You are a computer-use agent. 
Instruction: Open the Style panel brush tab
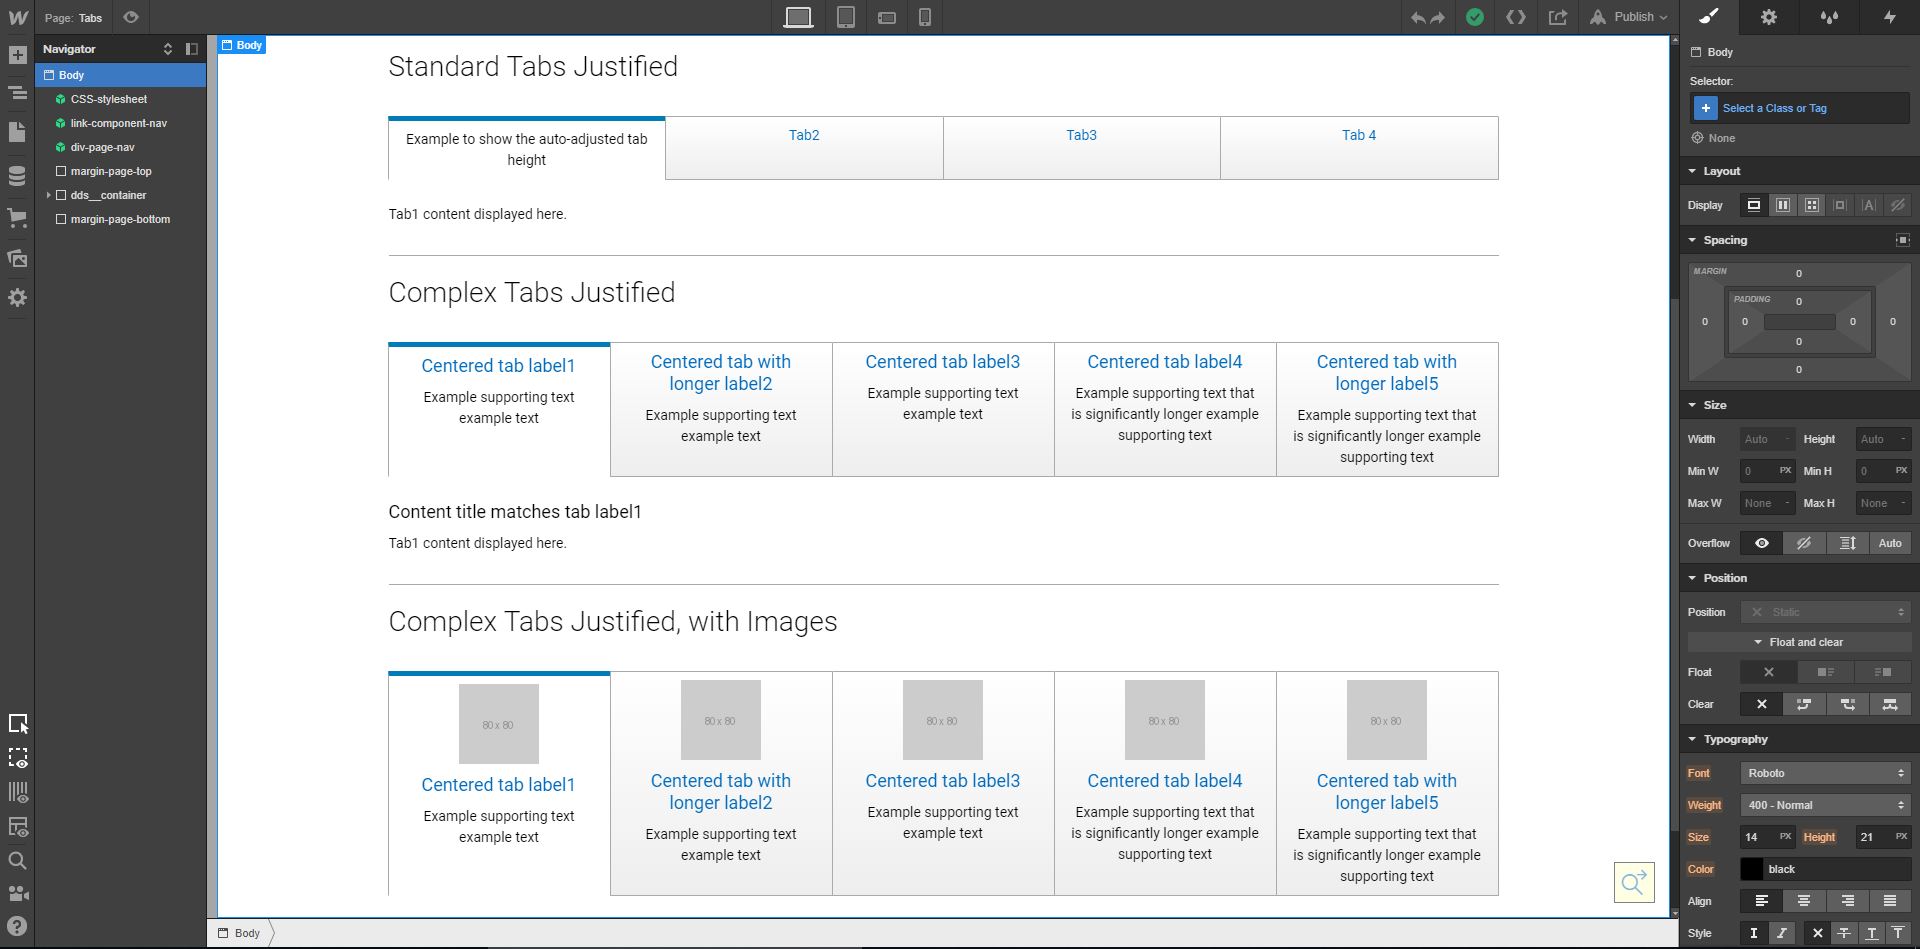coord(1709,17)
